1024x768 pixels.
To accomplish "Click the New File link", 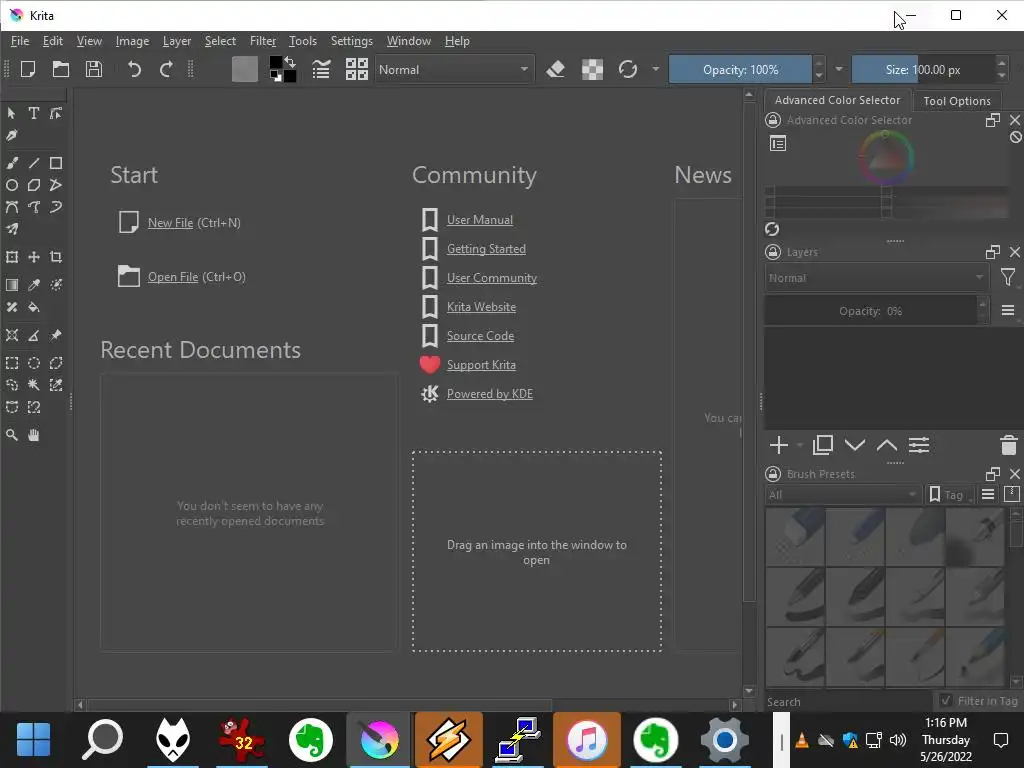I will [170, 223].
